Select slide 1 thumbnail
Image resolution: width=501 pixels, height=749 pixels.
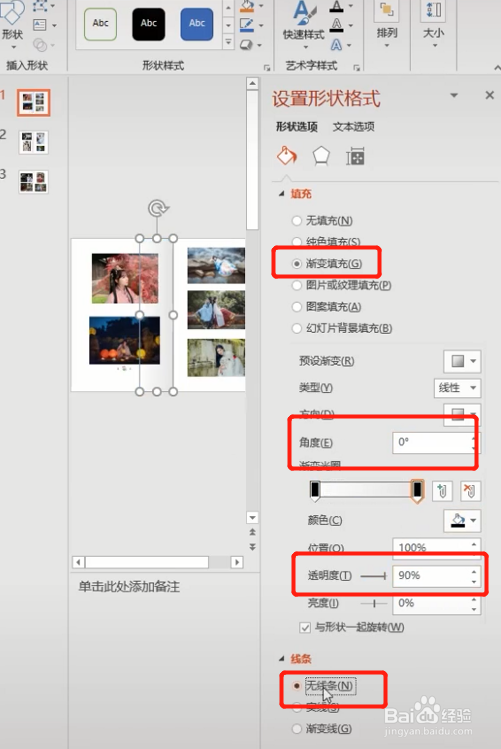coord(33,102)
